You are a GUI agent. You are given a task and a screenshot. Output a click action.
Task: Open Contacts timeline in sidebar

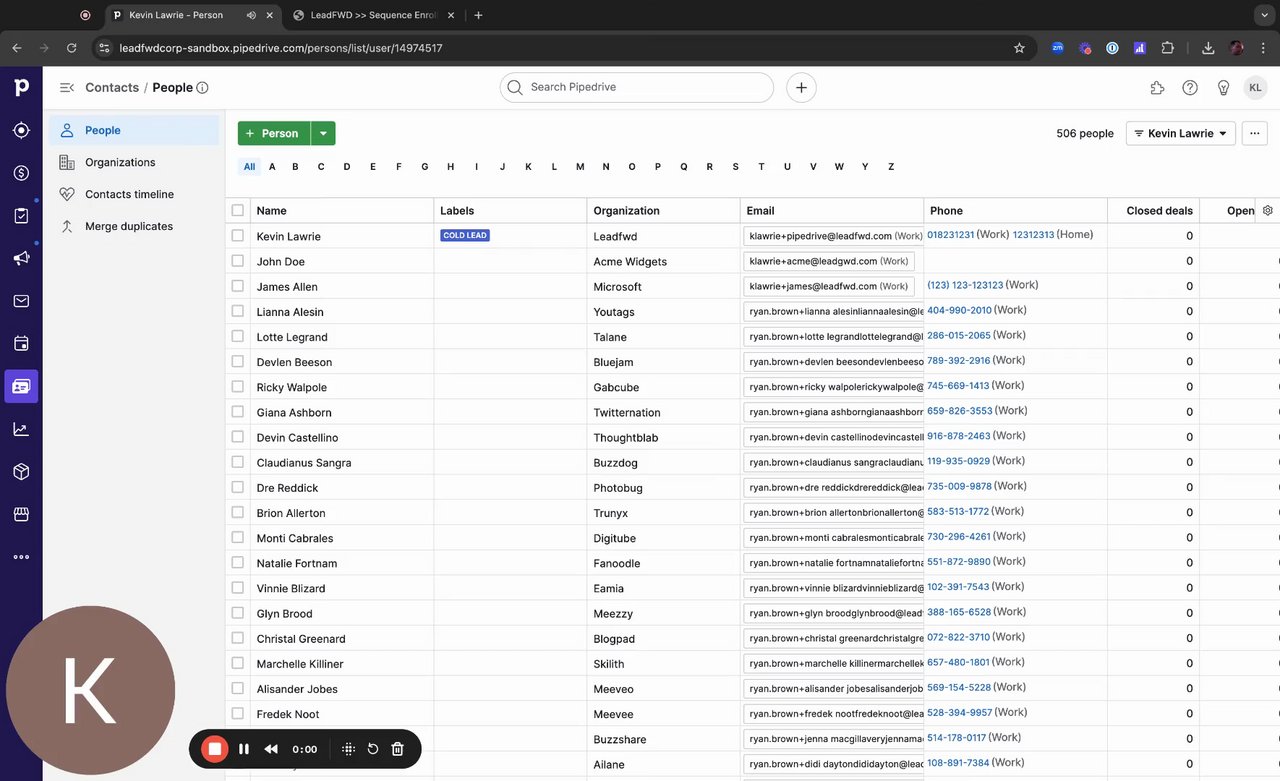[x=134, y=194]
